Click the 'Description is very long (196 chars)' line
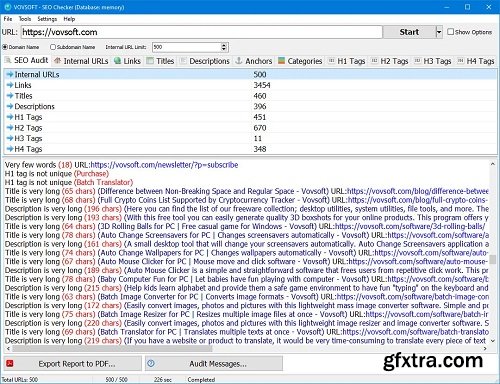 tap(247, 209)
